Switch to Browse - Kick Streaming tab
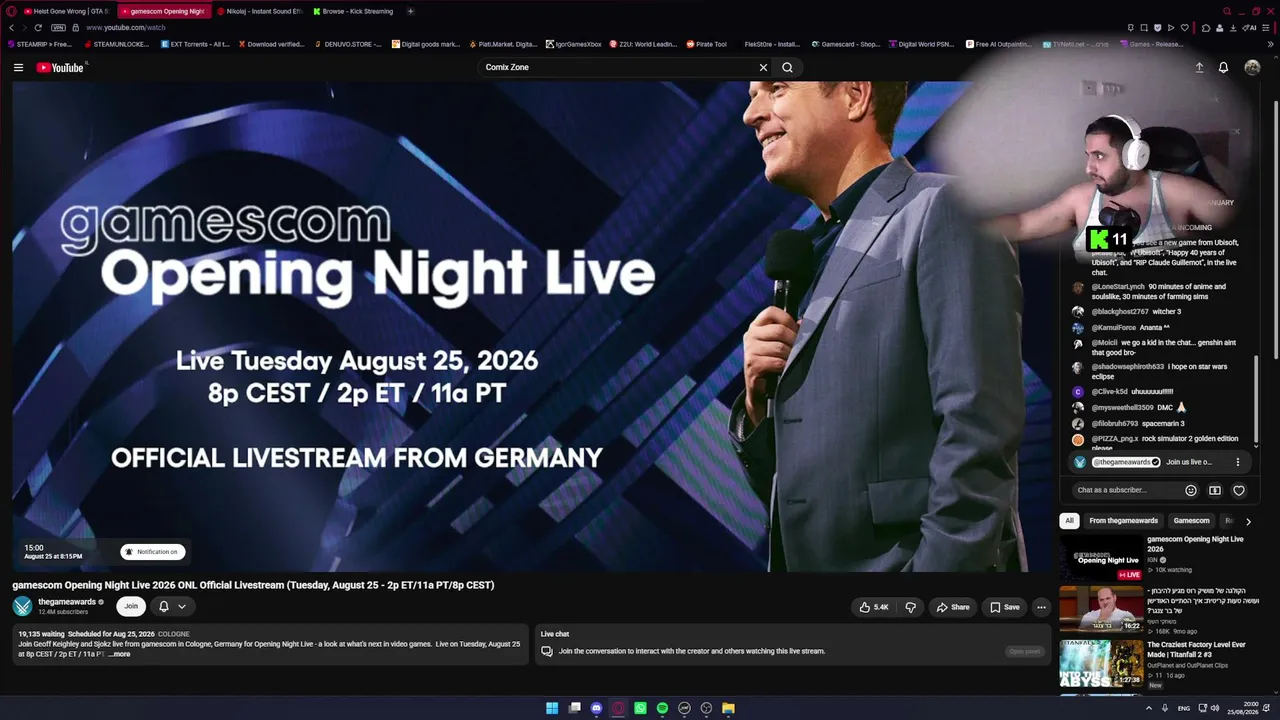The height and width of the screenshot is (720, 1280). (354, 11)
